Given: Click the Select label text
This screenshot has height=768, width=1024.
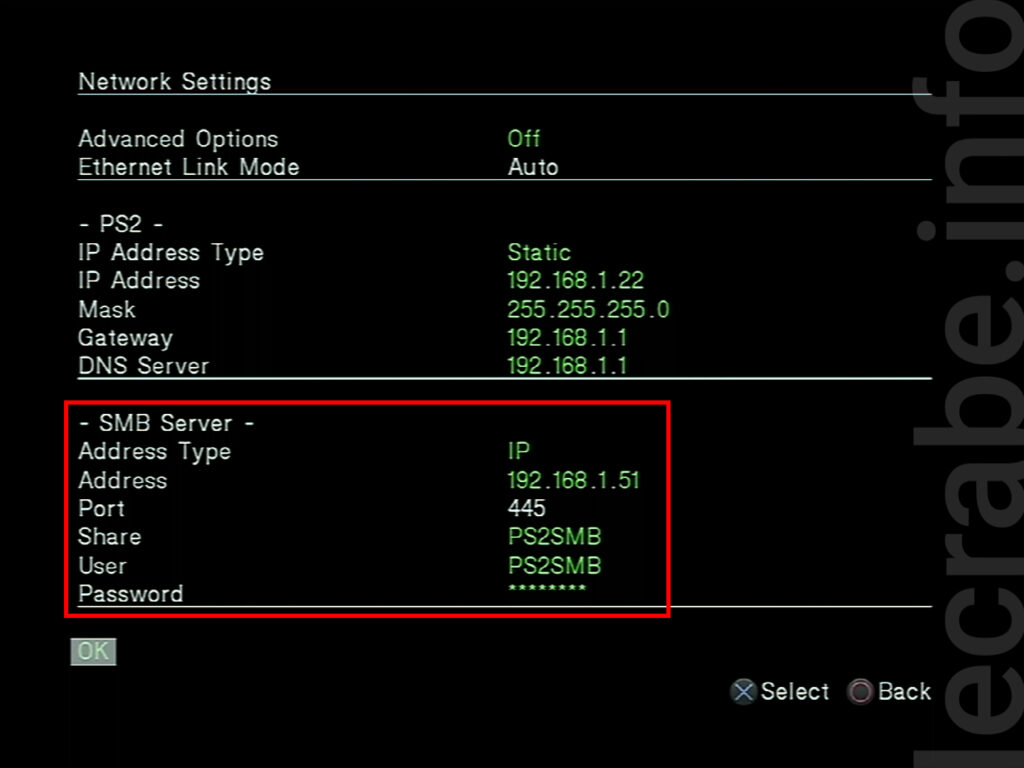Looking at the screenshot, I should tap(795, 691).
